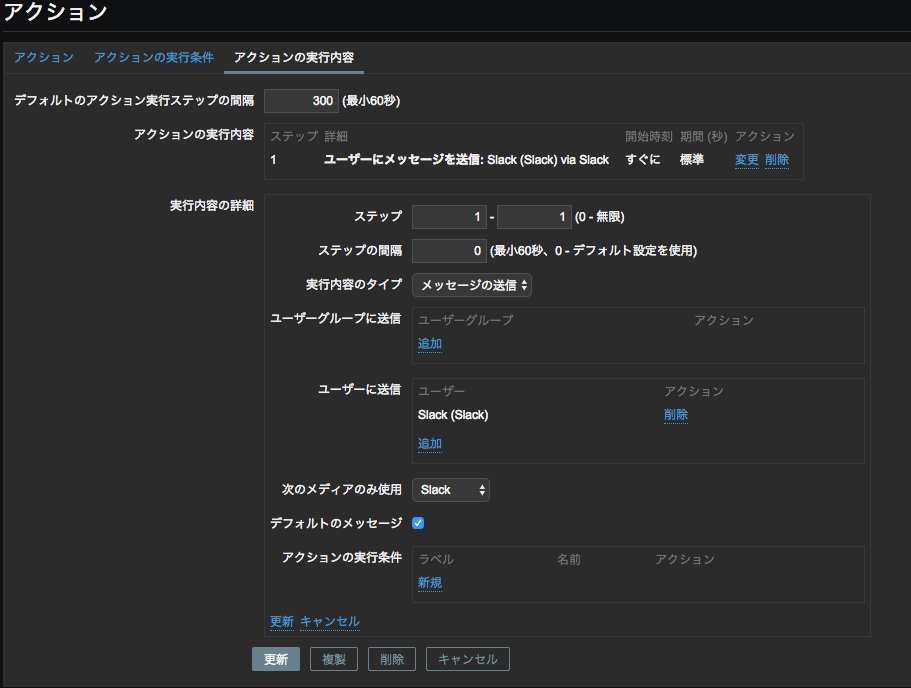Click 追加 under ユーザーに送信

[429, 444]
